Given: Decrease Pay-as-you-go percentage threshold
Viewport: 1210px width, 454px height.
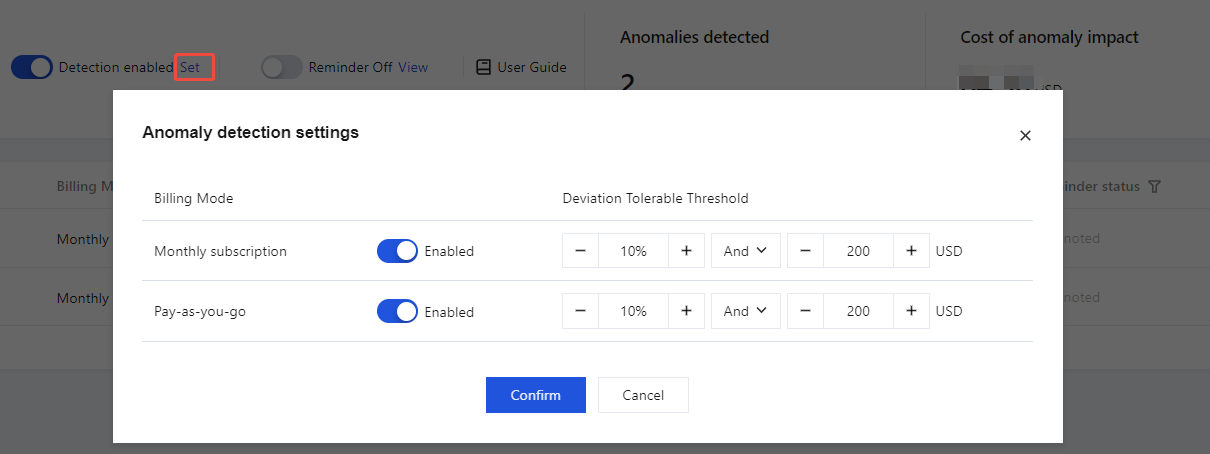Looking at the screenshot, I should (x=580, y=311).
